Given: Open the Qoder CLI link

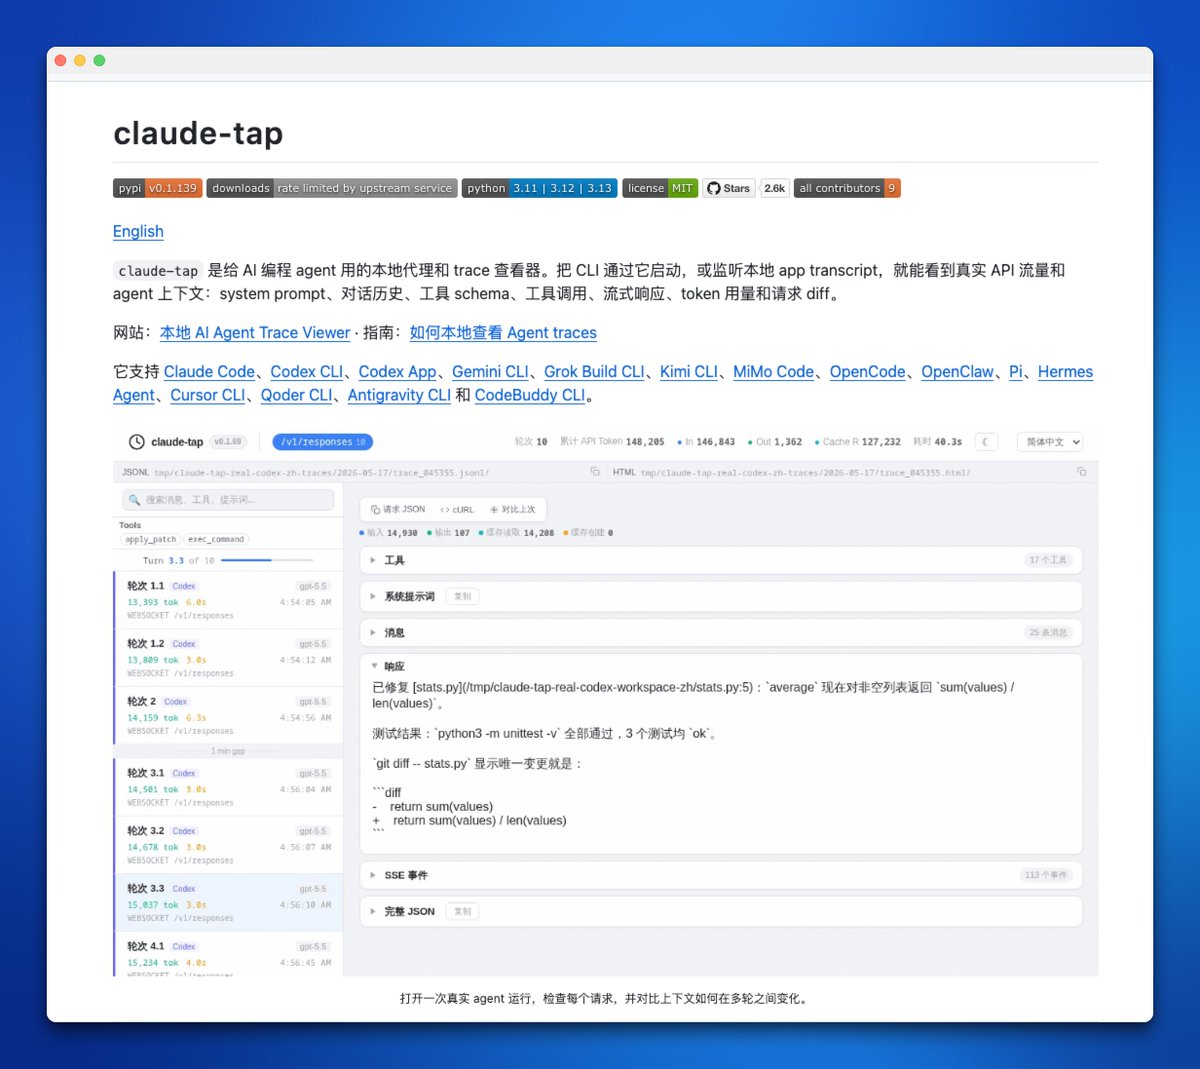Looking at the screenshot, I should [x=296, y=395].
